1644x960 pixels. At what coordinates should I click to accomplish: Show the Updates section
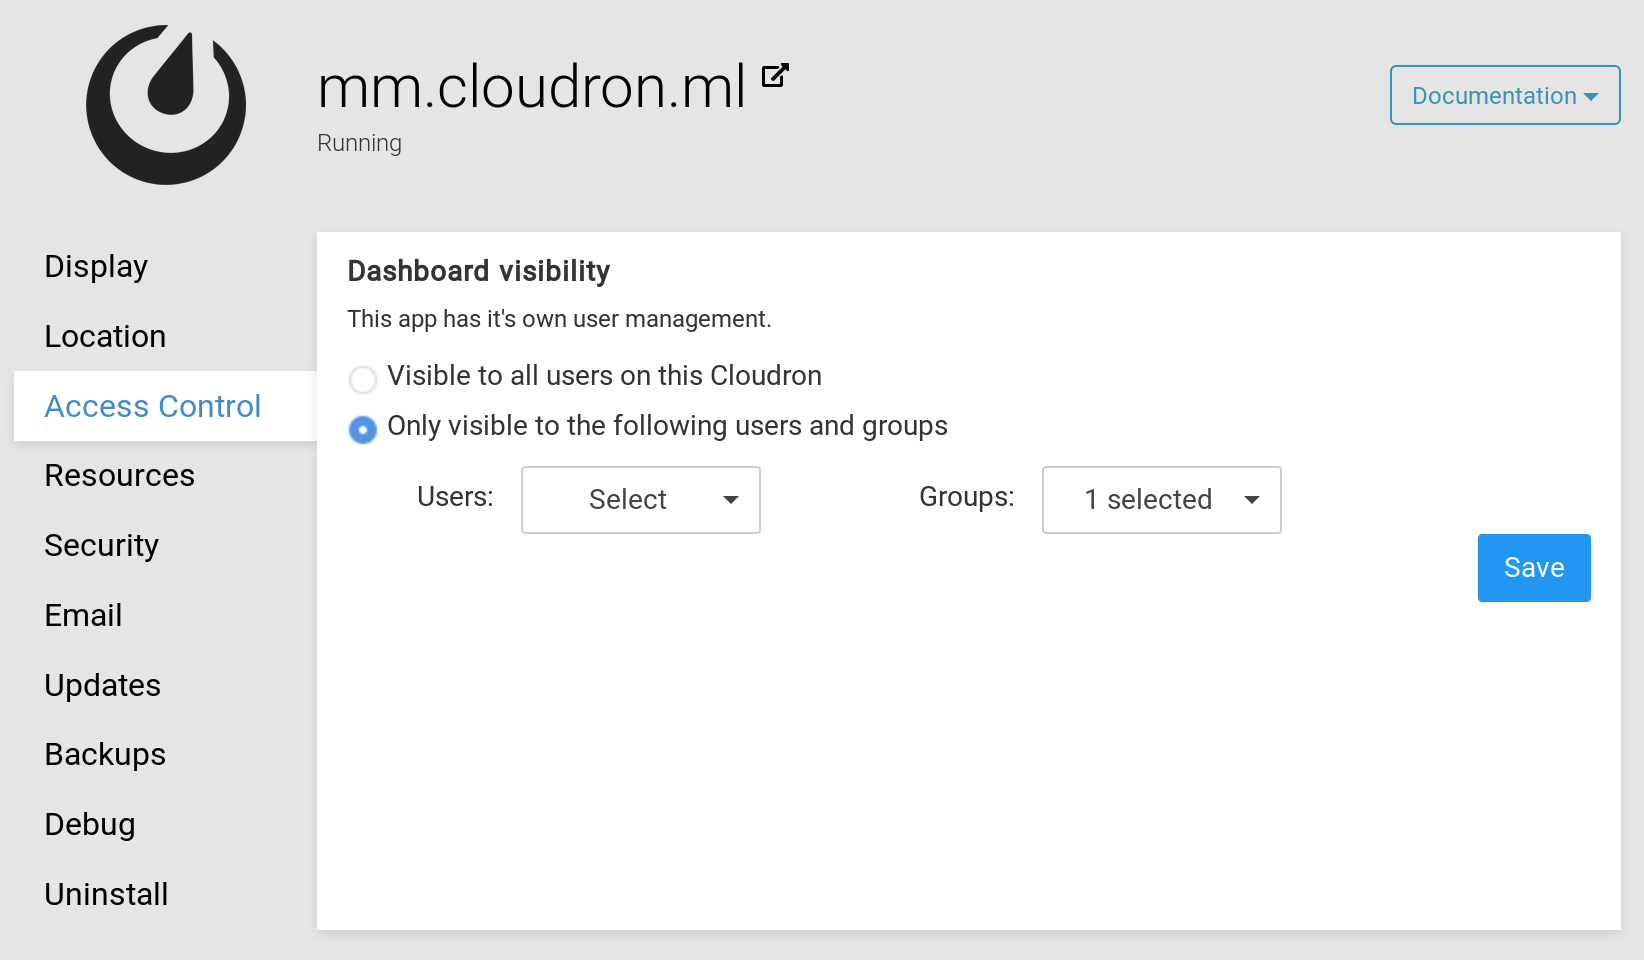(103, 686)
